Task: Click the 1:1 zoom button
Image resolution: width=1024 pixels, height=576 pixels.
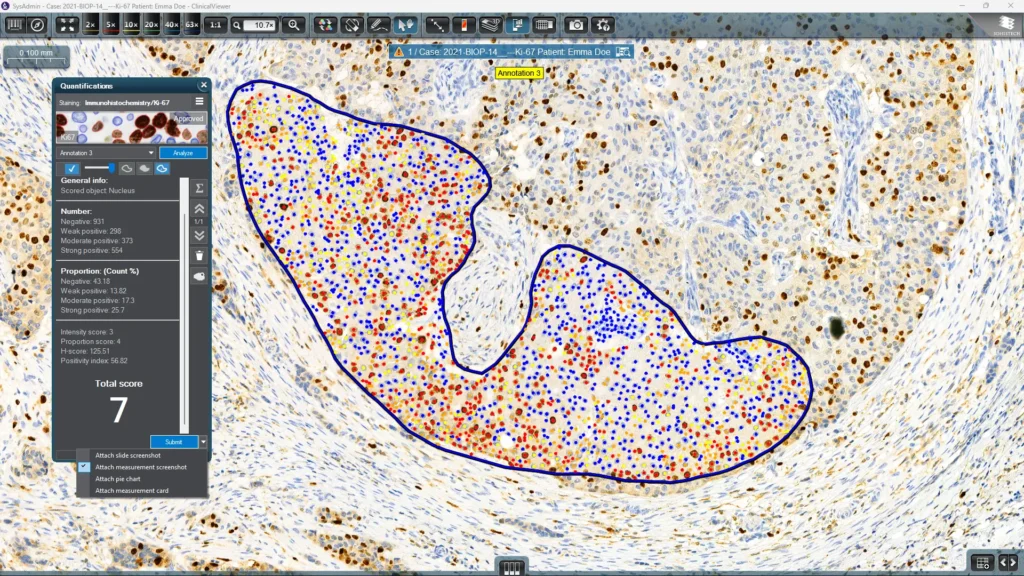Action: pyautogui.click(x=215, y=25)
